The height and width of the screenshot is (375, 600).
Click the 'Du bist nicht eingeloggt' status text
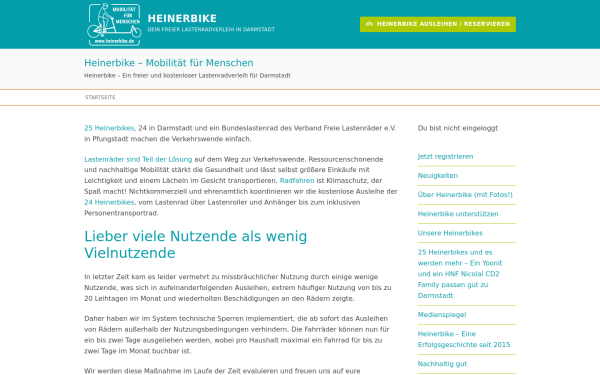(458, 128)
